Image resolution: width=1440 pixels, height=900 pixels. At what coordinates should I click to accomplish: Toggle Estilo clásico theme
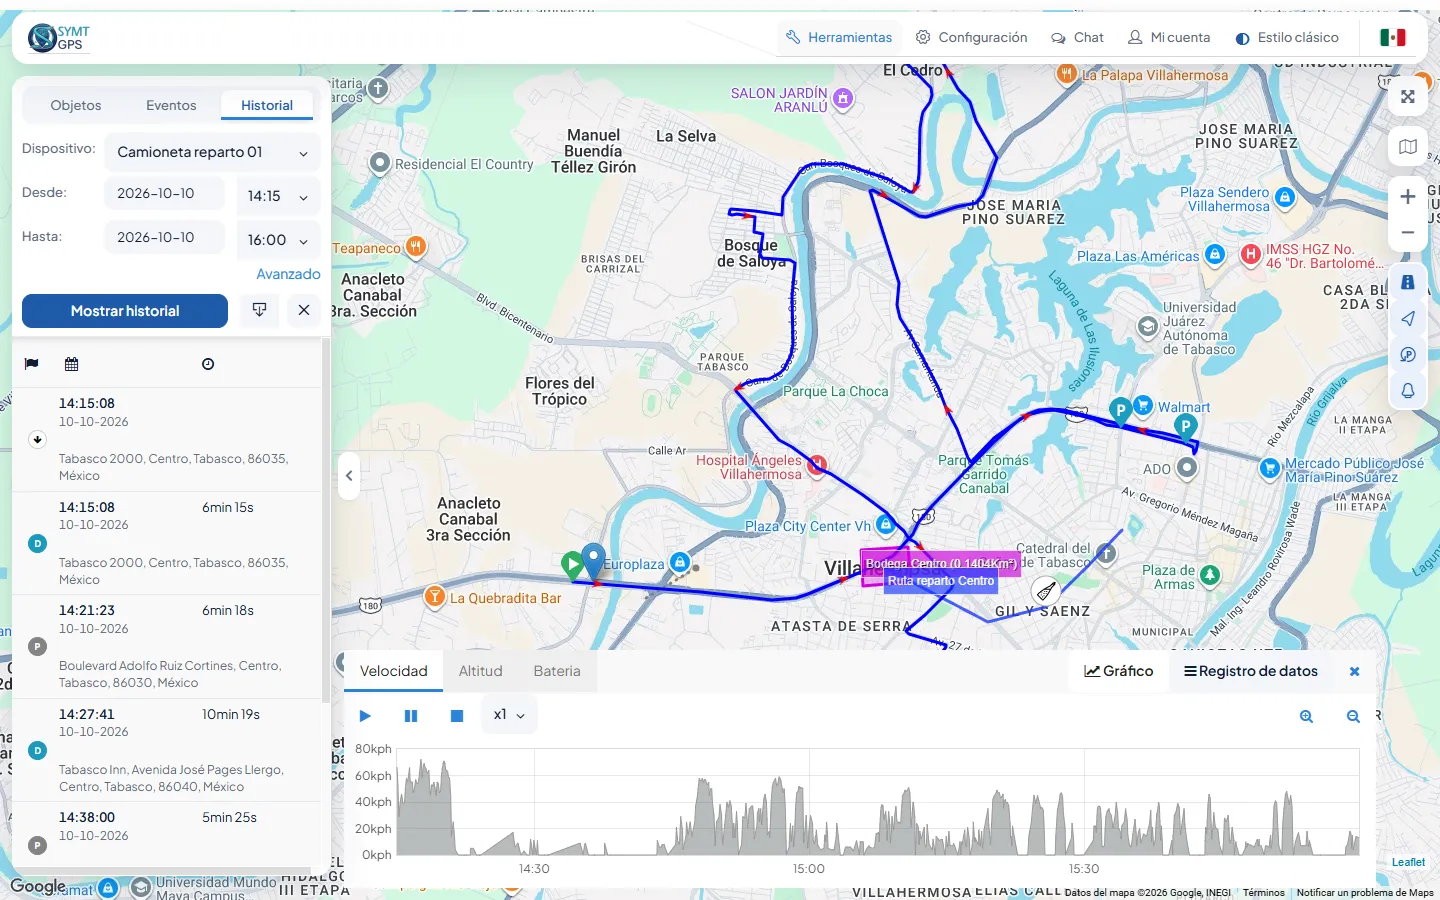coord(1287,37)
